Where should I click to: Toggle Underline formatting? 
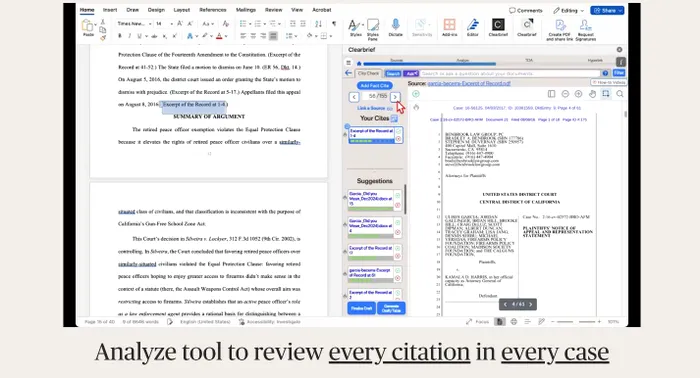(x=139, y=36)
